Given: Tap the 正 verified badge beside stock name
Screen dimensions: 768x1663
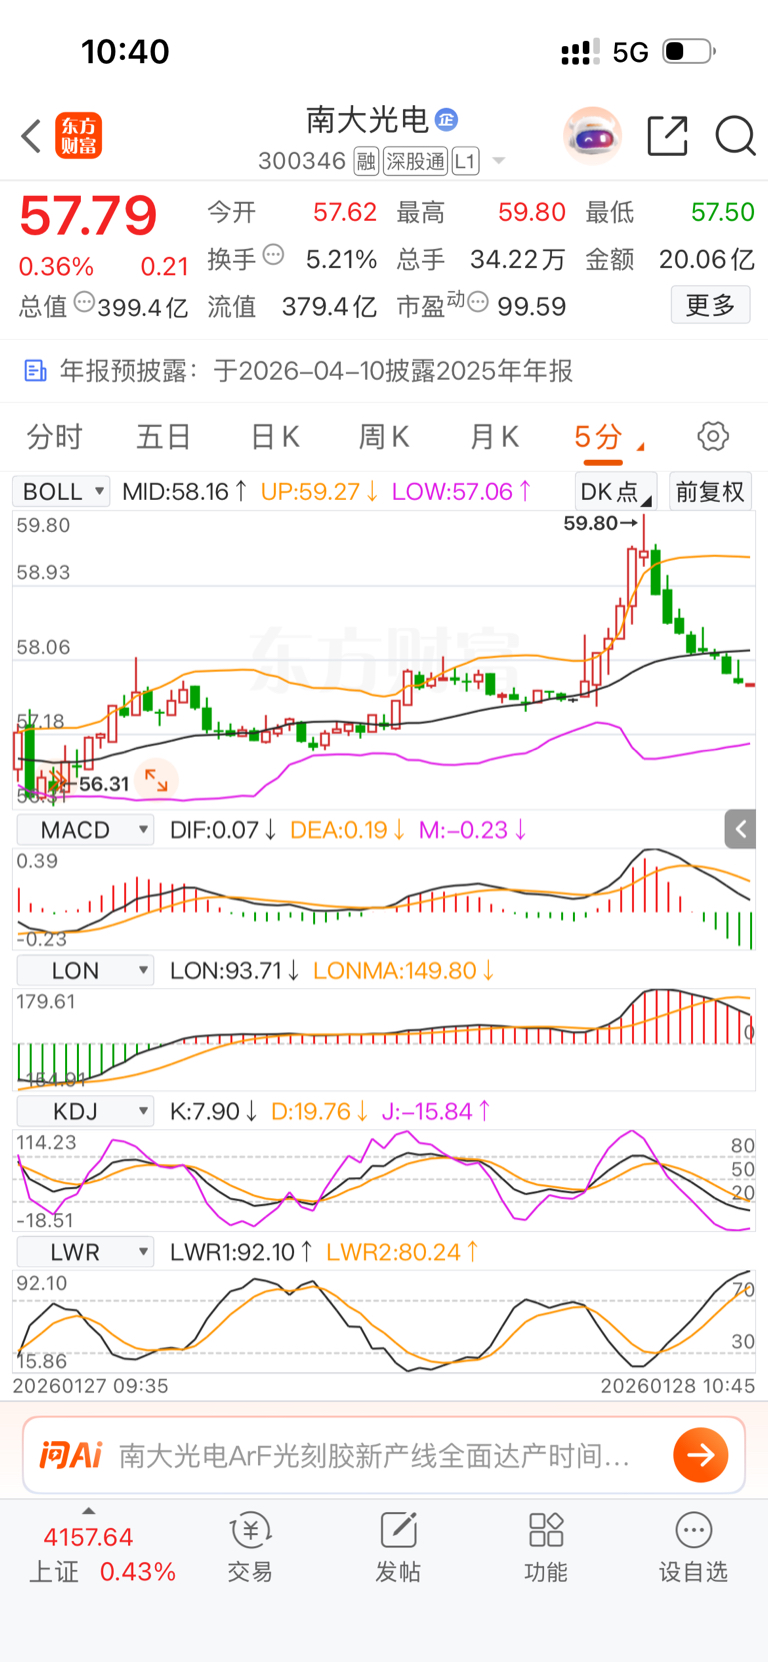Looking at the screenshot, I should click(x=446, y=120).
